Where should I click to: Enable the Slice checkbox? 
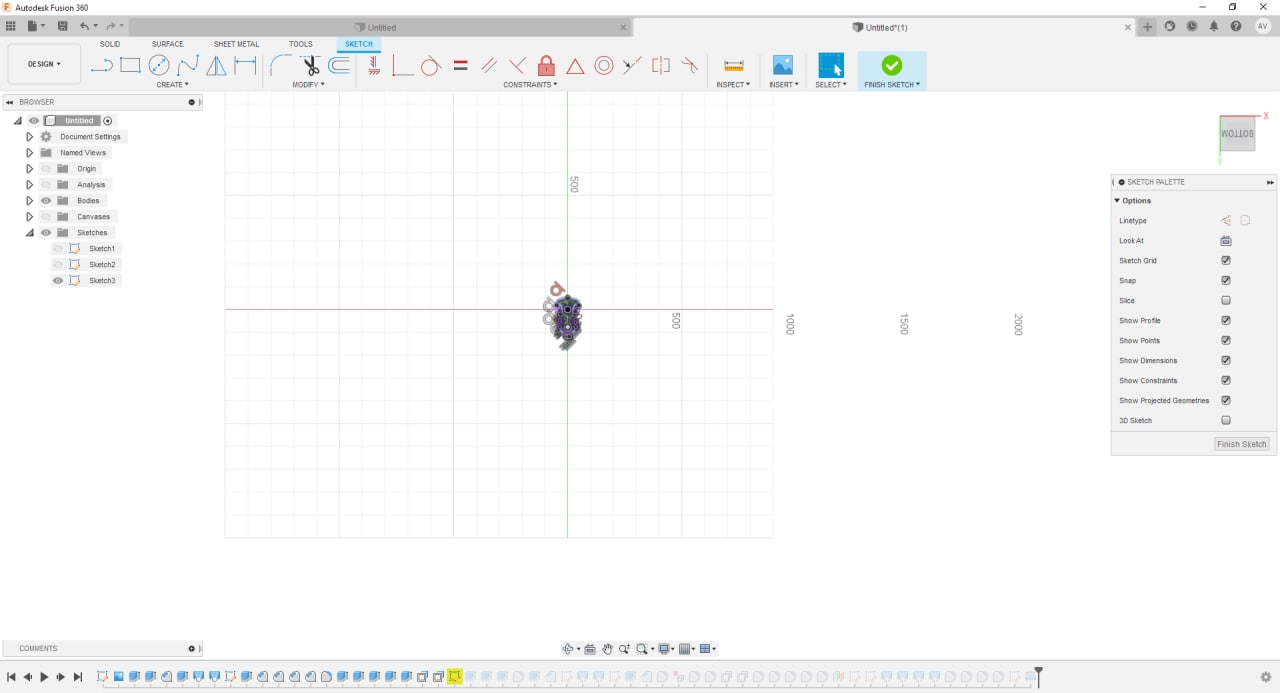pyautogui.click(x=1226, y=300)
